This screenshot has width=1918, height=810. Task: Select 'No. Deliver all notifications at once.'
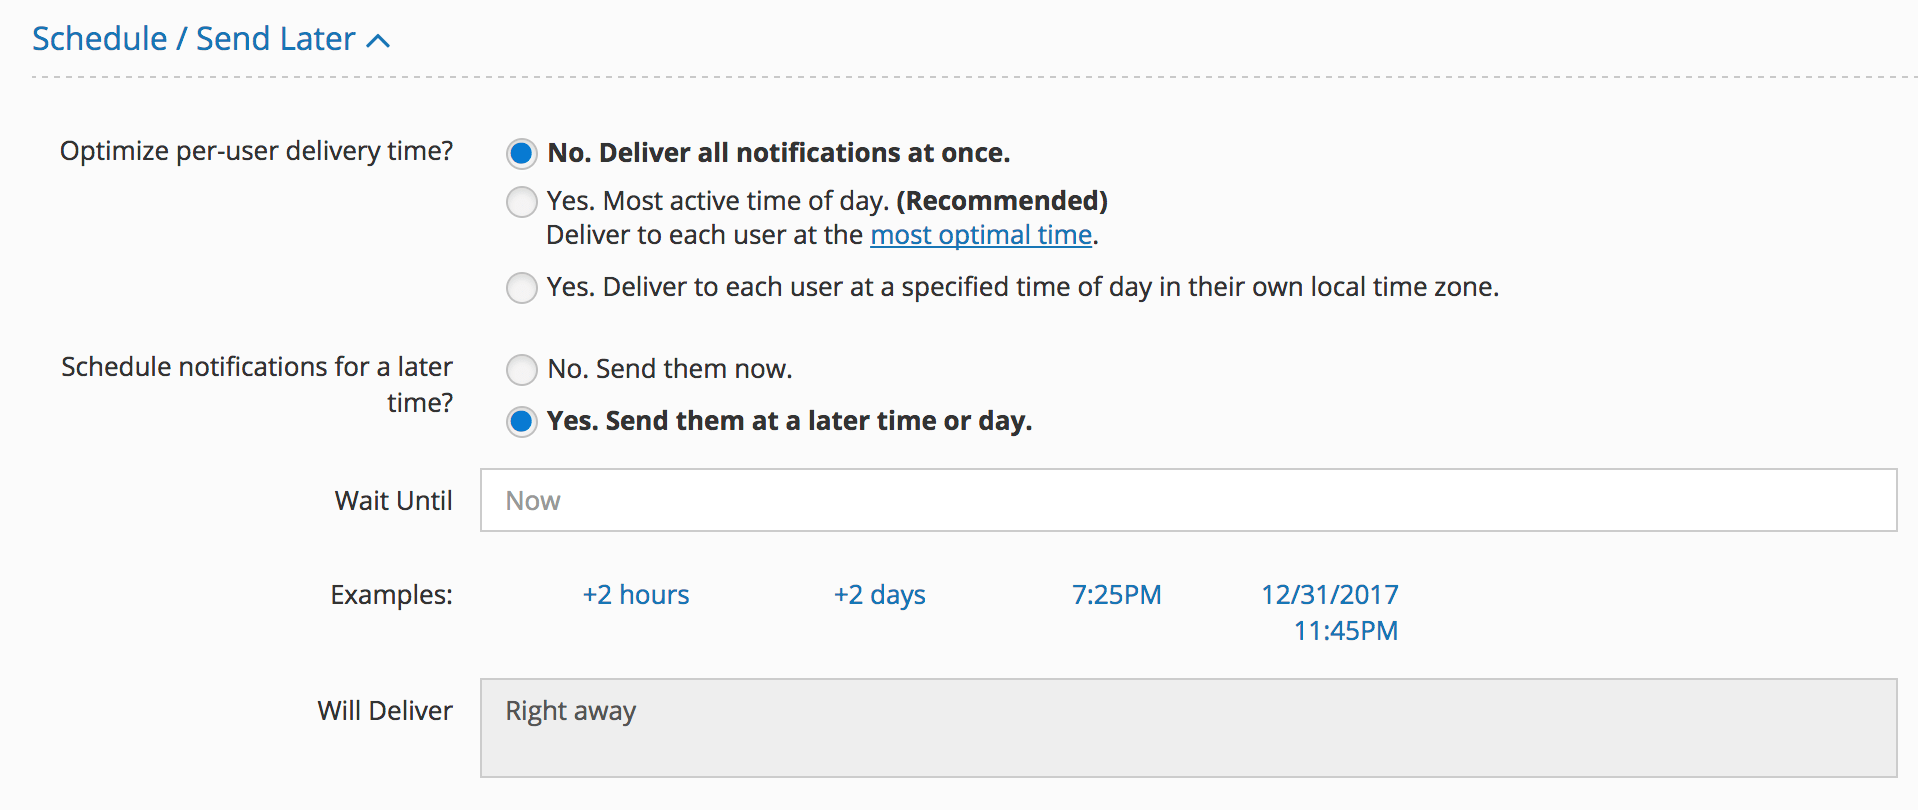point(521,153)
